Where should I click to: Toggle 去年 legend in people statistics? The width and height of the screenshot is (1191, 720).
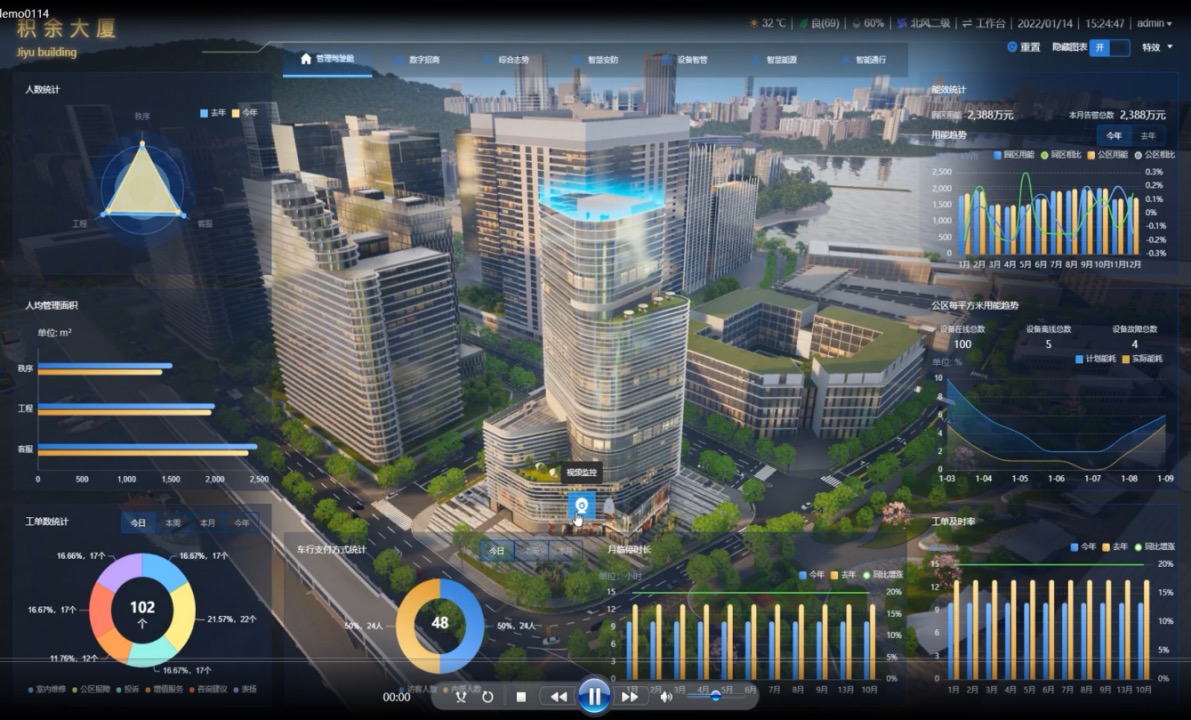(x=213, y=112)
